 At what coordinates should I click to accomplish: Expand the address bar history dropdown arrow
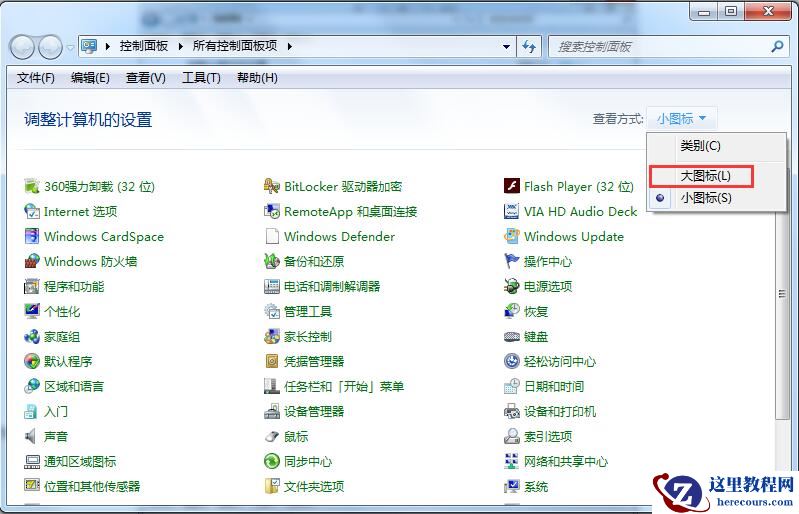[x=507, y=47]
